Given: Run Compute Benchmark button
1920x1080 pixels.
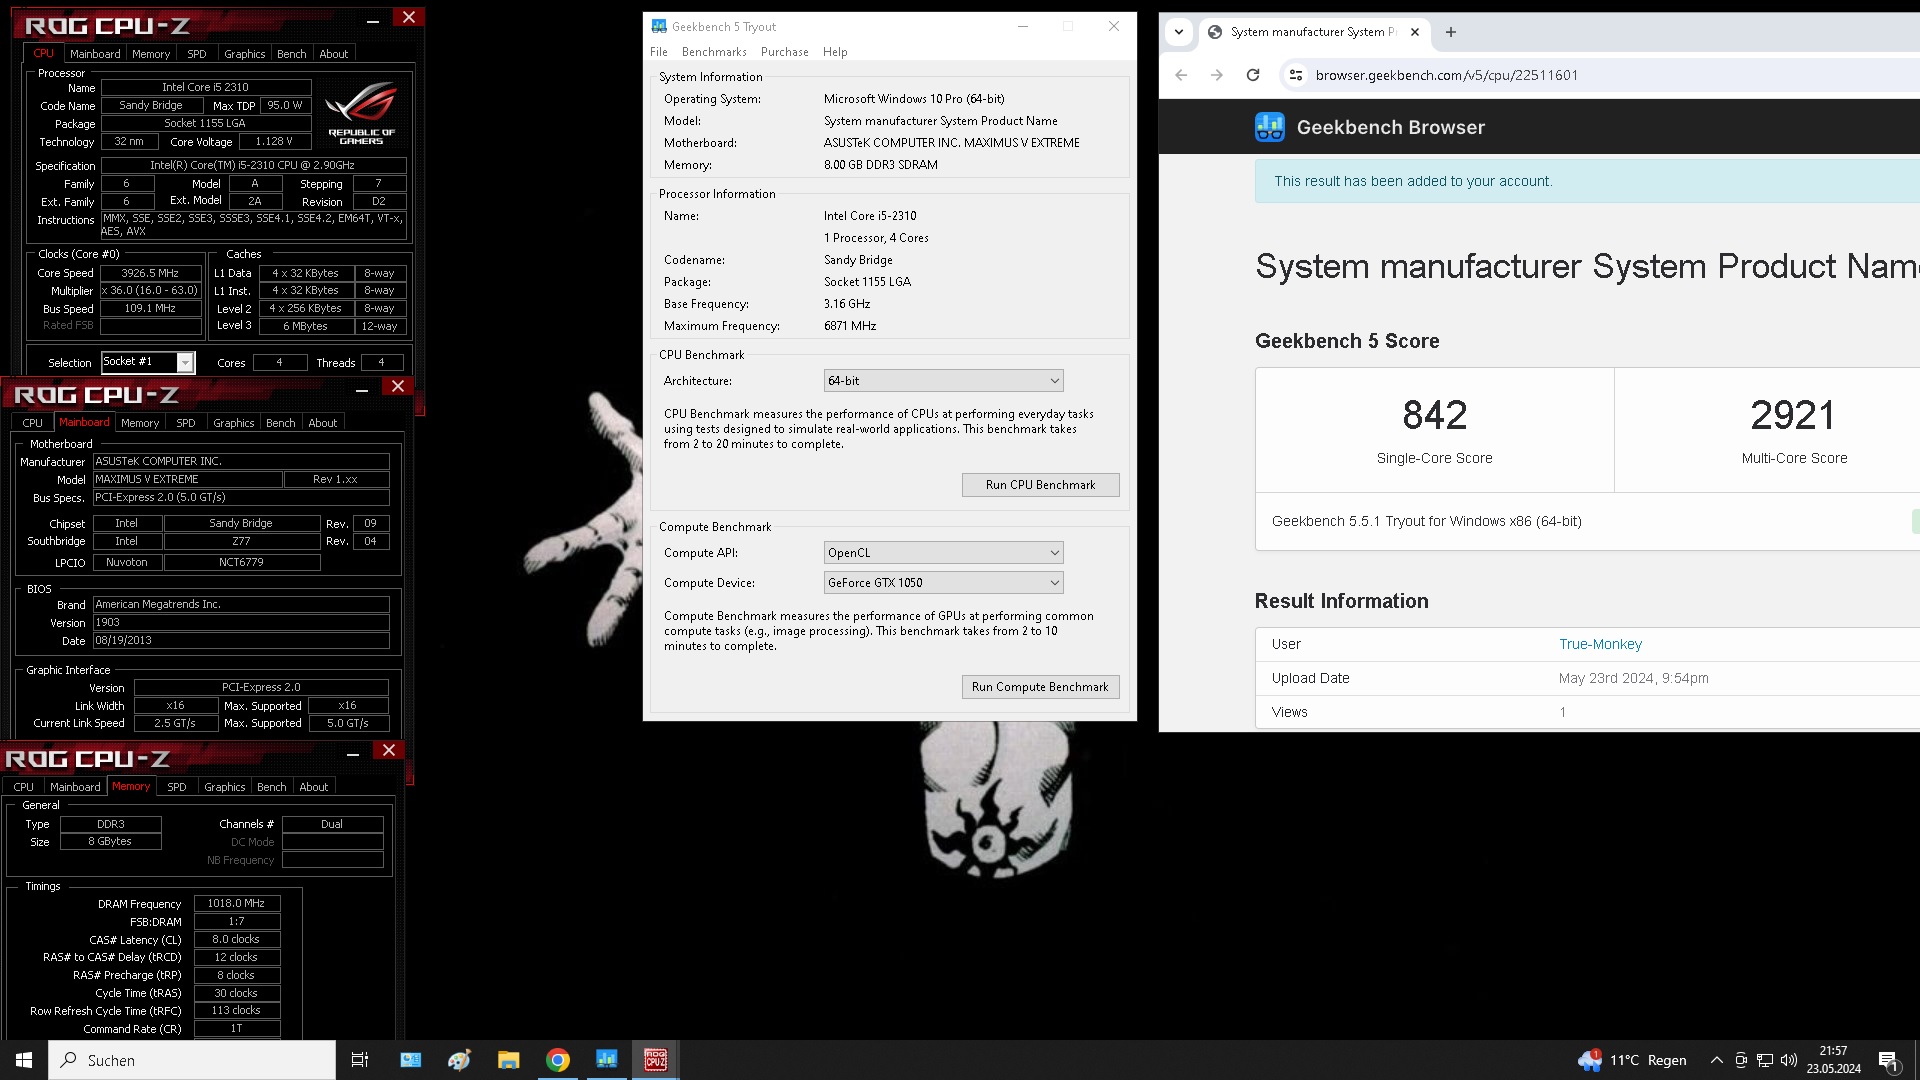Looking at the screenshot, I should (1040, 687).
